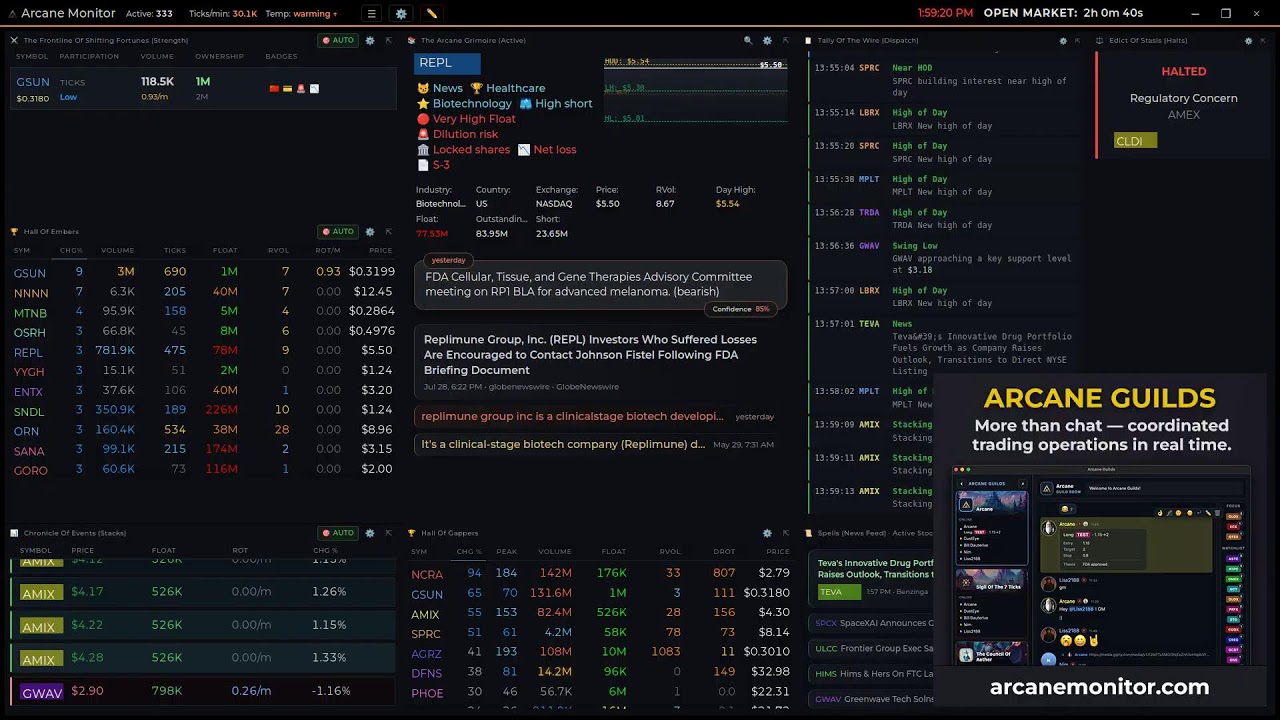Viewport: 1280px width, 720px height.
Task: Select NNNN row in Hall Of Embers
Action: [x=204, y=291]
